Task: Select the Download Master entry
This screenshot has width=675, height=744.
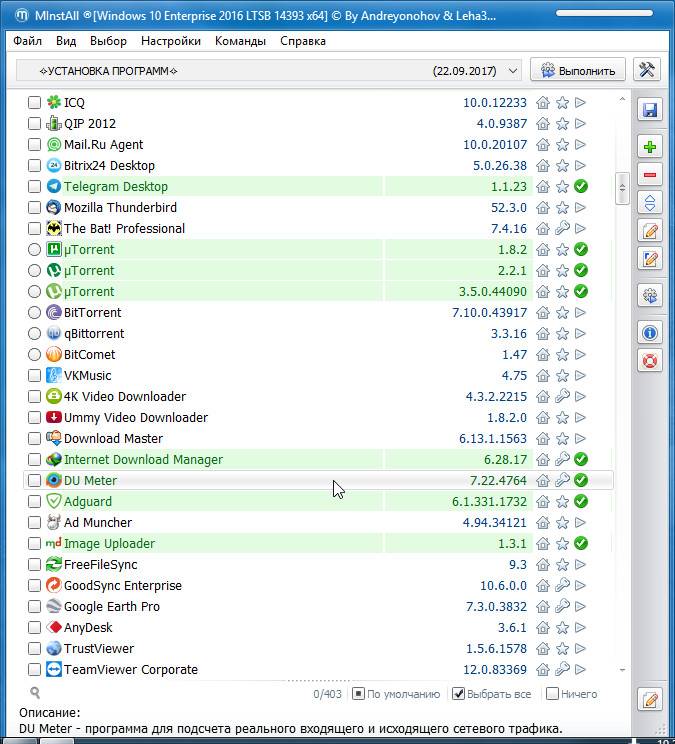Action: pyautogui.click(x=318, y=438)
